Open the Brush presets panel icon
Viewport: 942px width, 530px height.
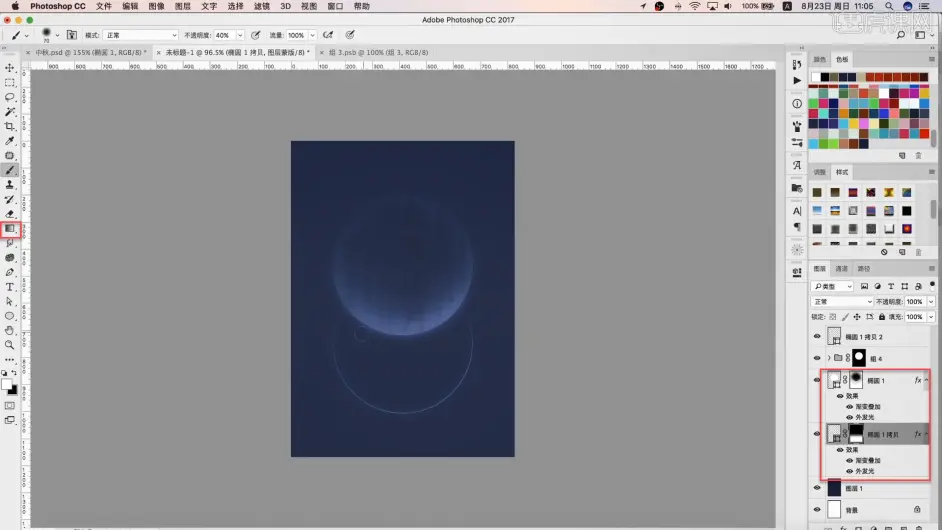click(797, 126)
